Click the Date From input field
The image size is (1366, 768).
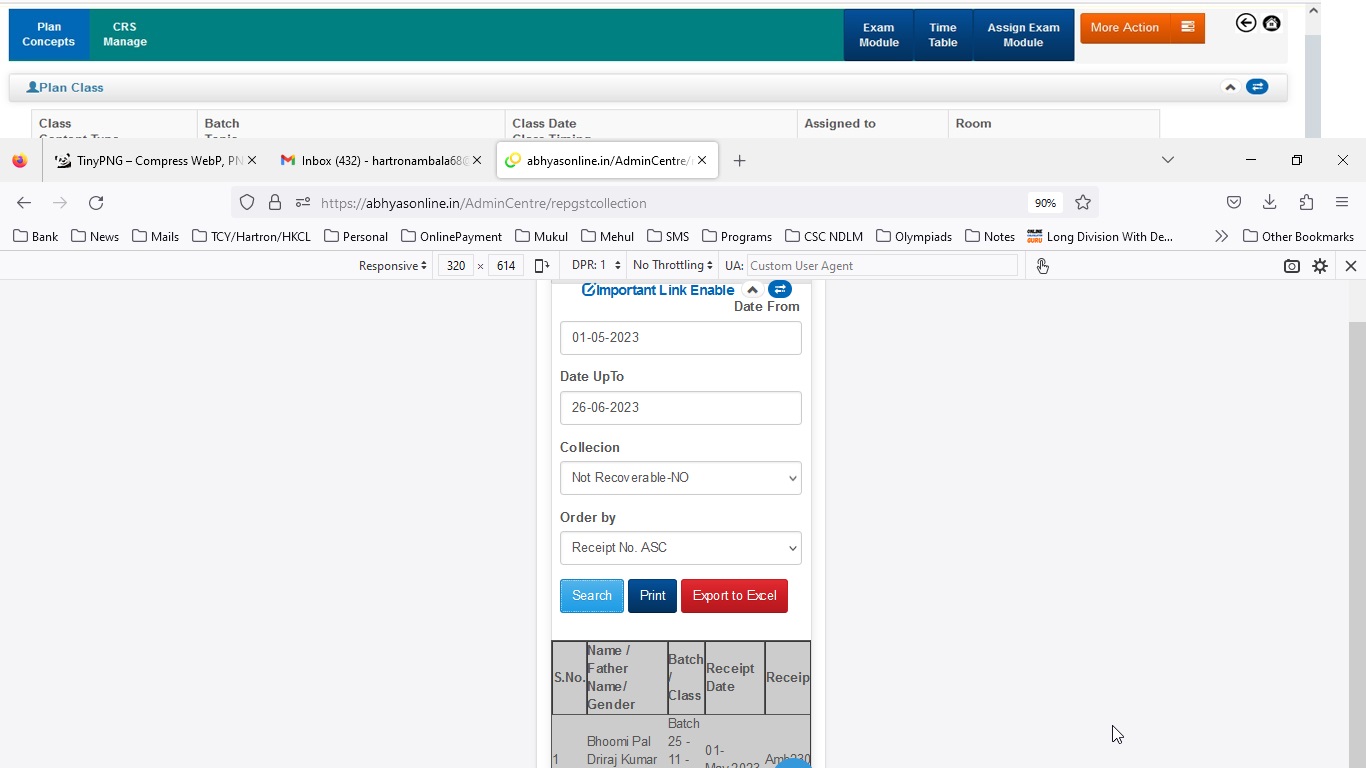tap(680, 338)
